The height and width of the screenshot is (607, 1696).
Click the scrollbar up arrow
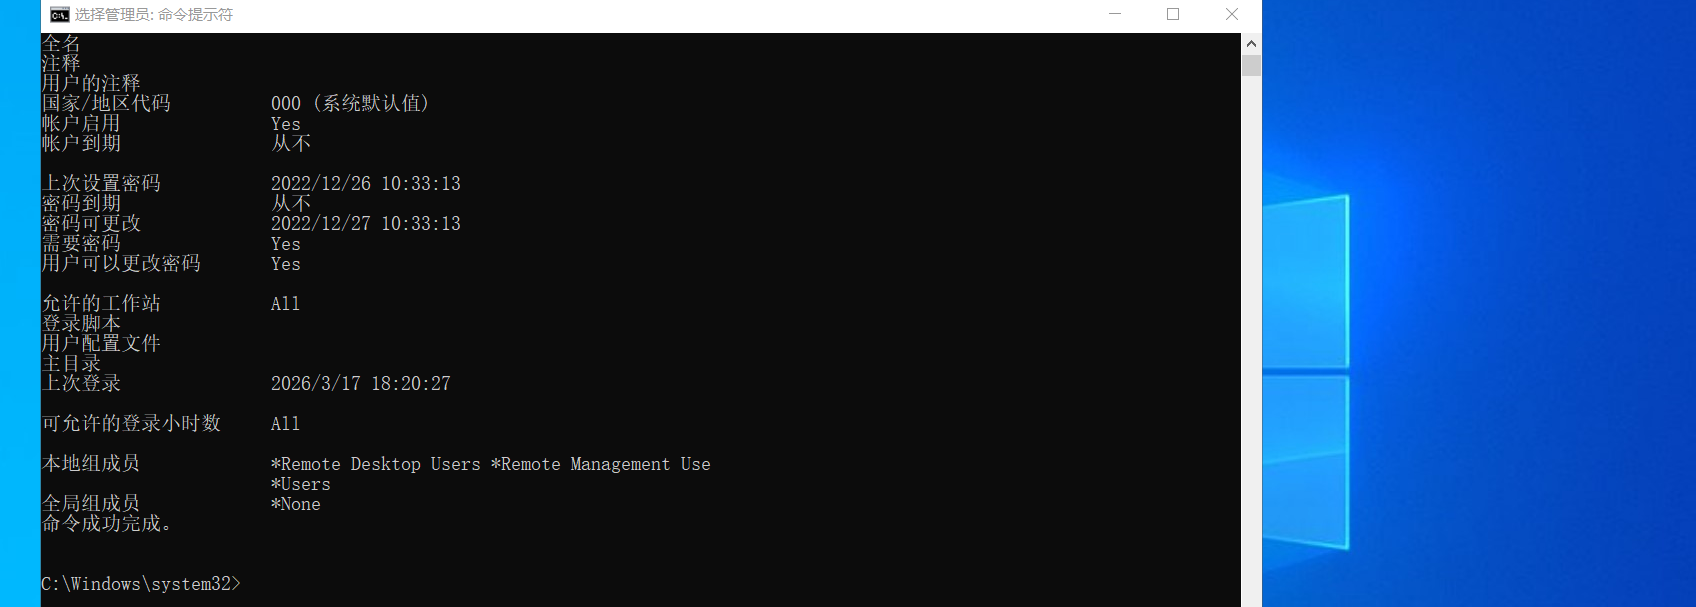(x=1251, y=44)
